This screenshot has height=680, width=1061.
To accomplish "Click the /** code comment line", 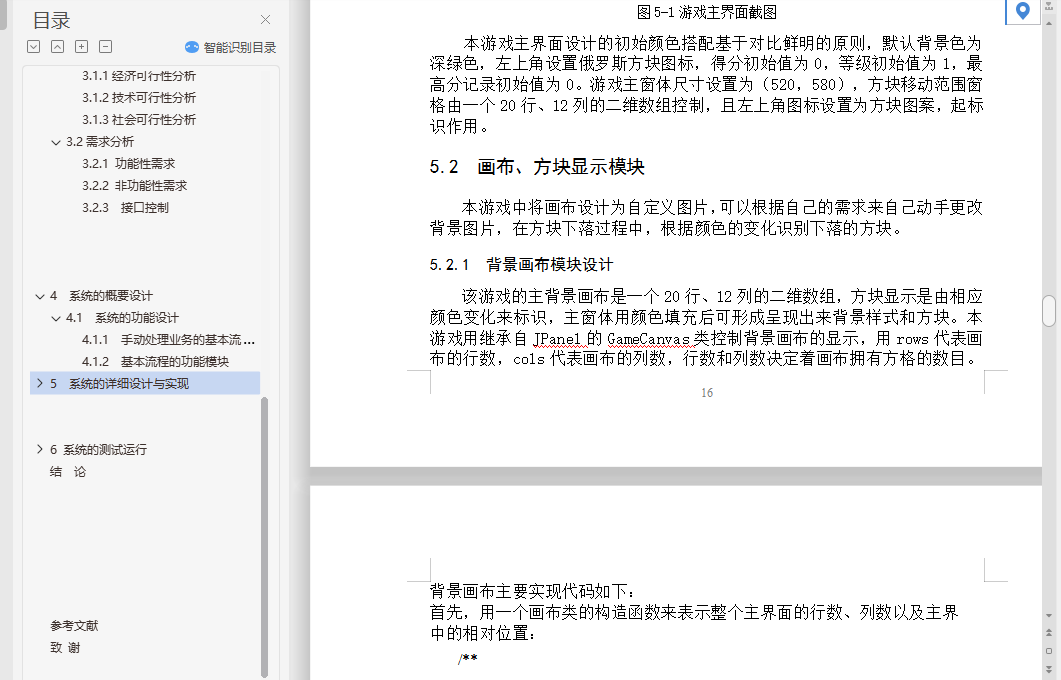I will [468, 658].
